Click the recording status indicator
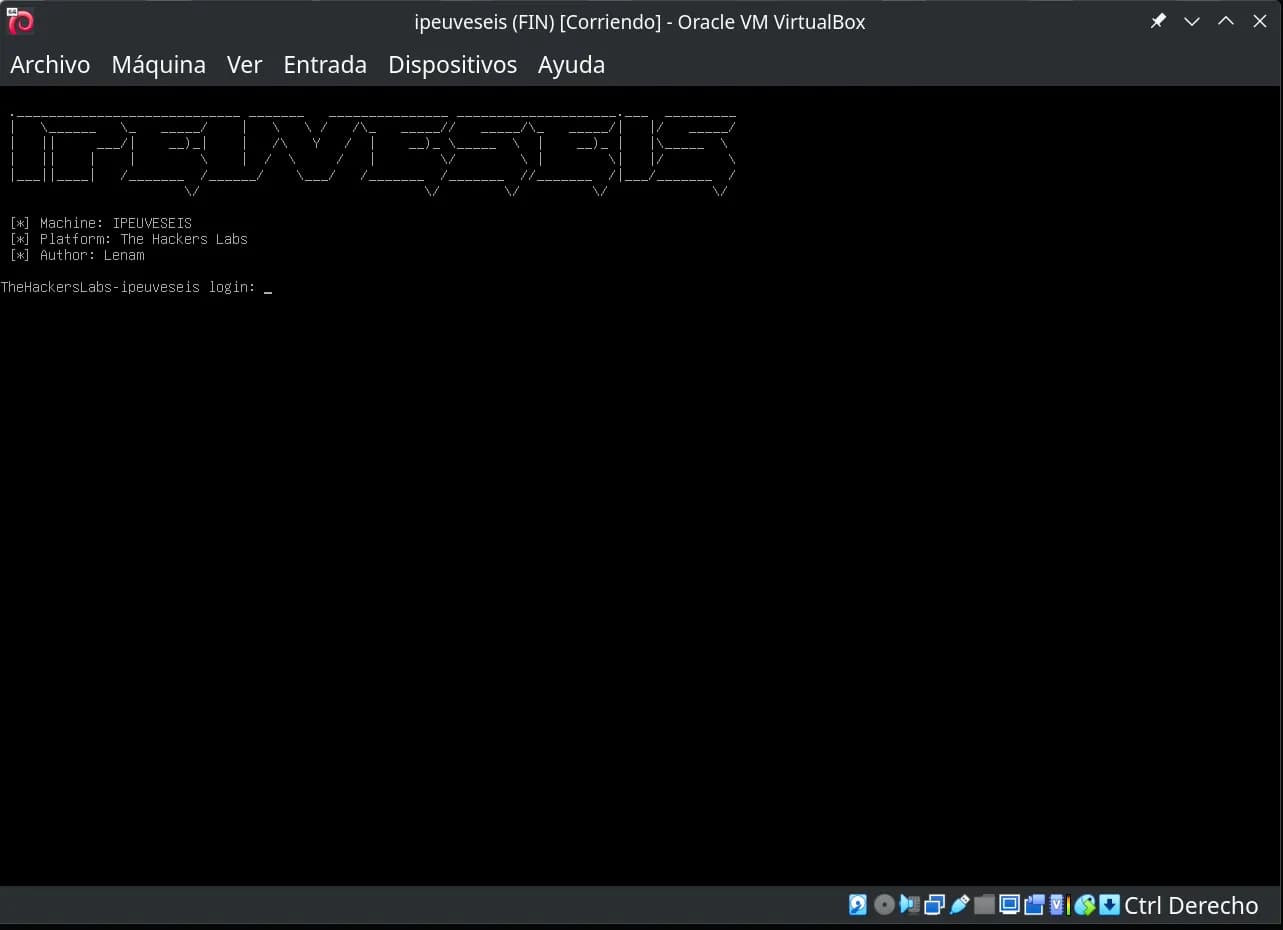This screenshot has width=1283, height=930. [x=1034, y=905]
